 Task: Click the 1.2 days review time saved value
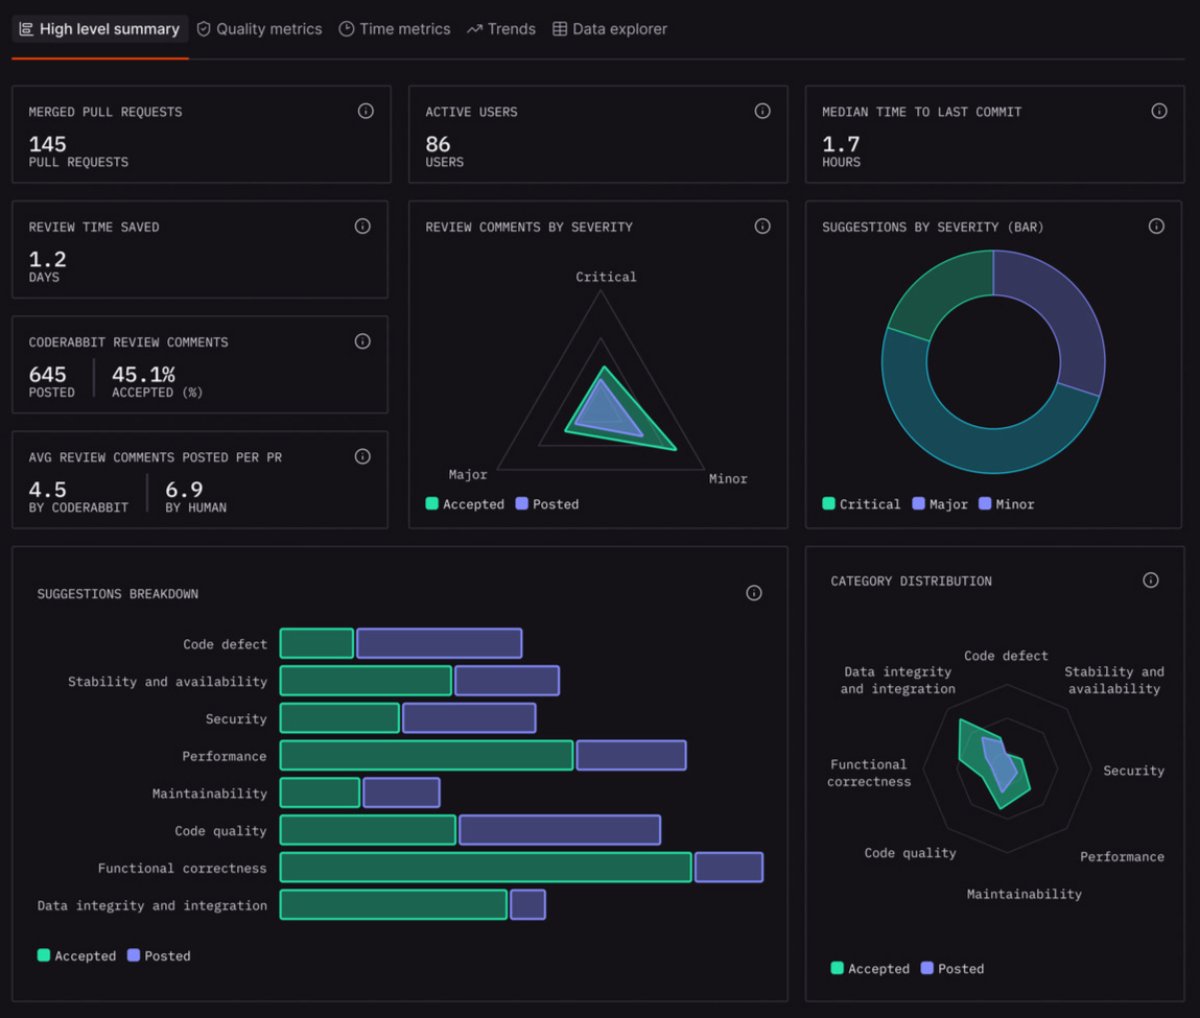pos(48,259)
